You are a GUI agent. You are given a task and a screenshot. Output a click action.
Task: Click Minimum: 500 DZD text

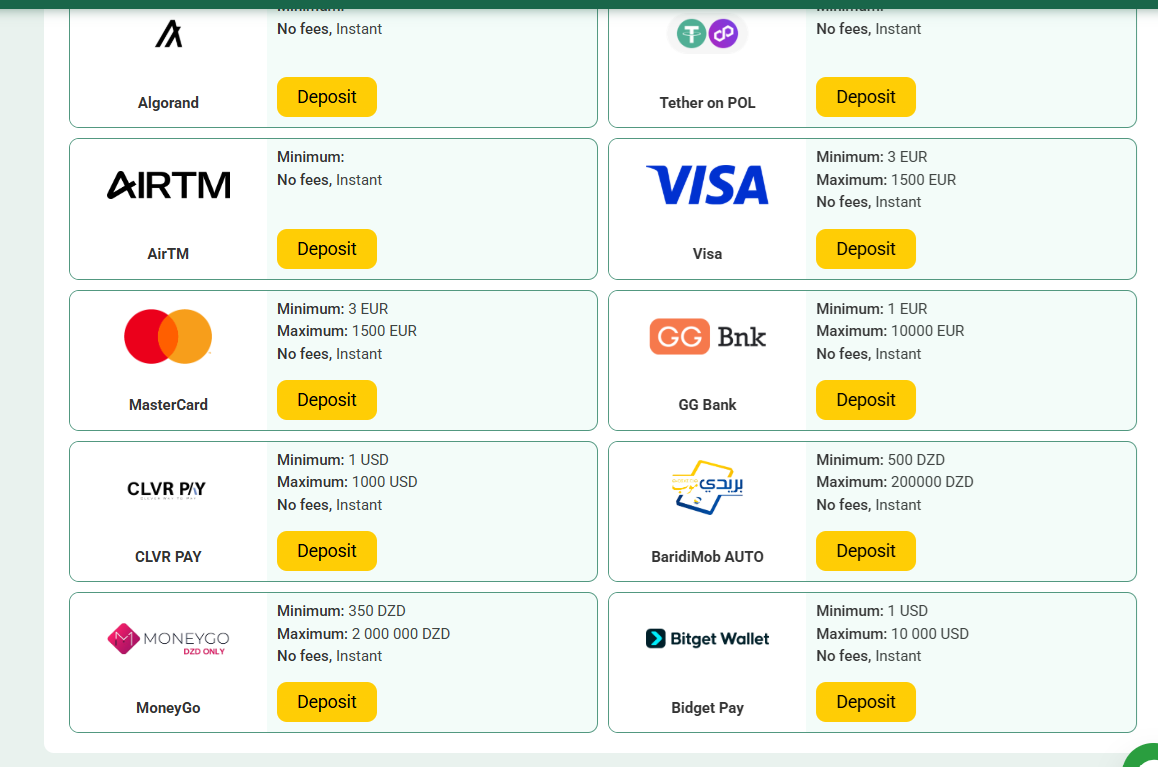pyautogui.click(x=880, y=460)
